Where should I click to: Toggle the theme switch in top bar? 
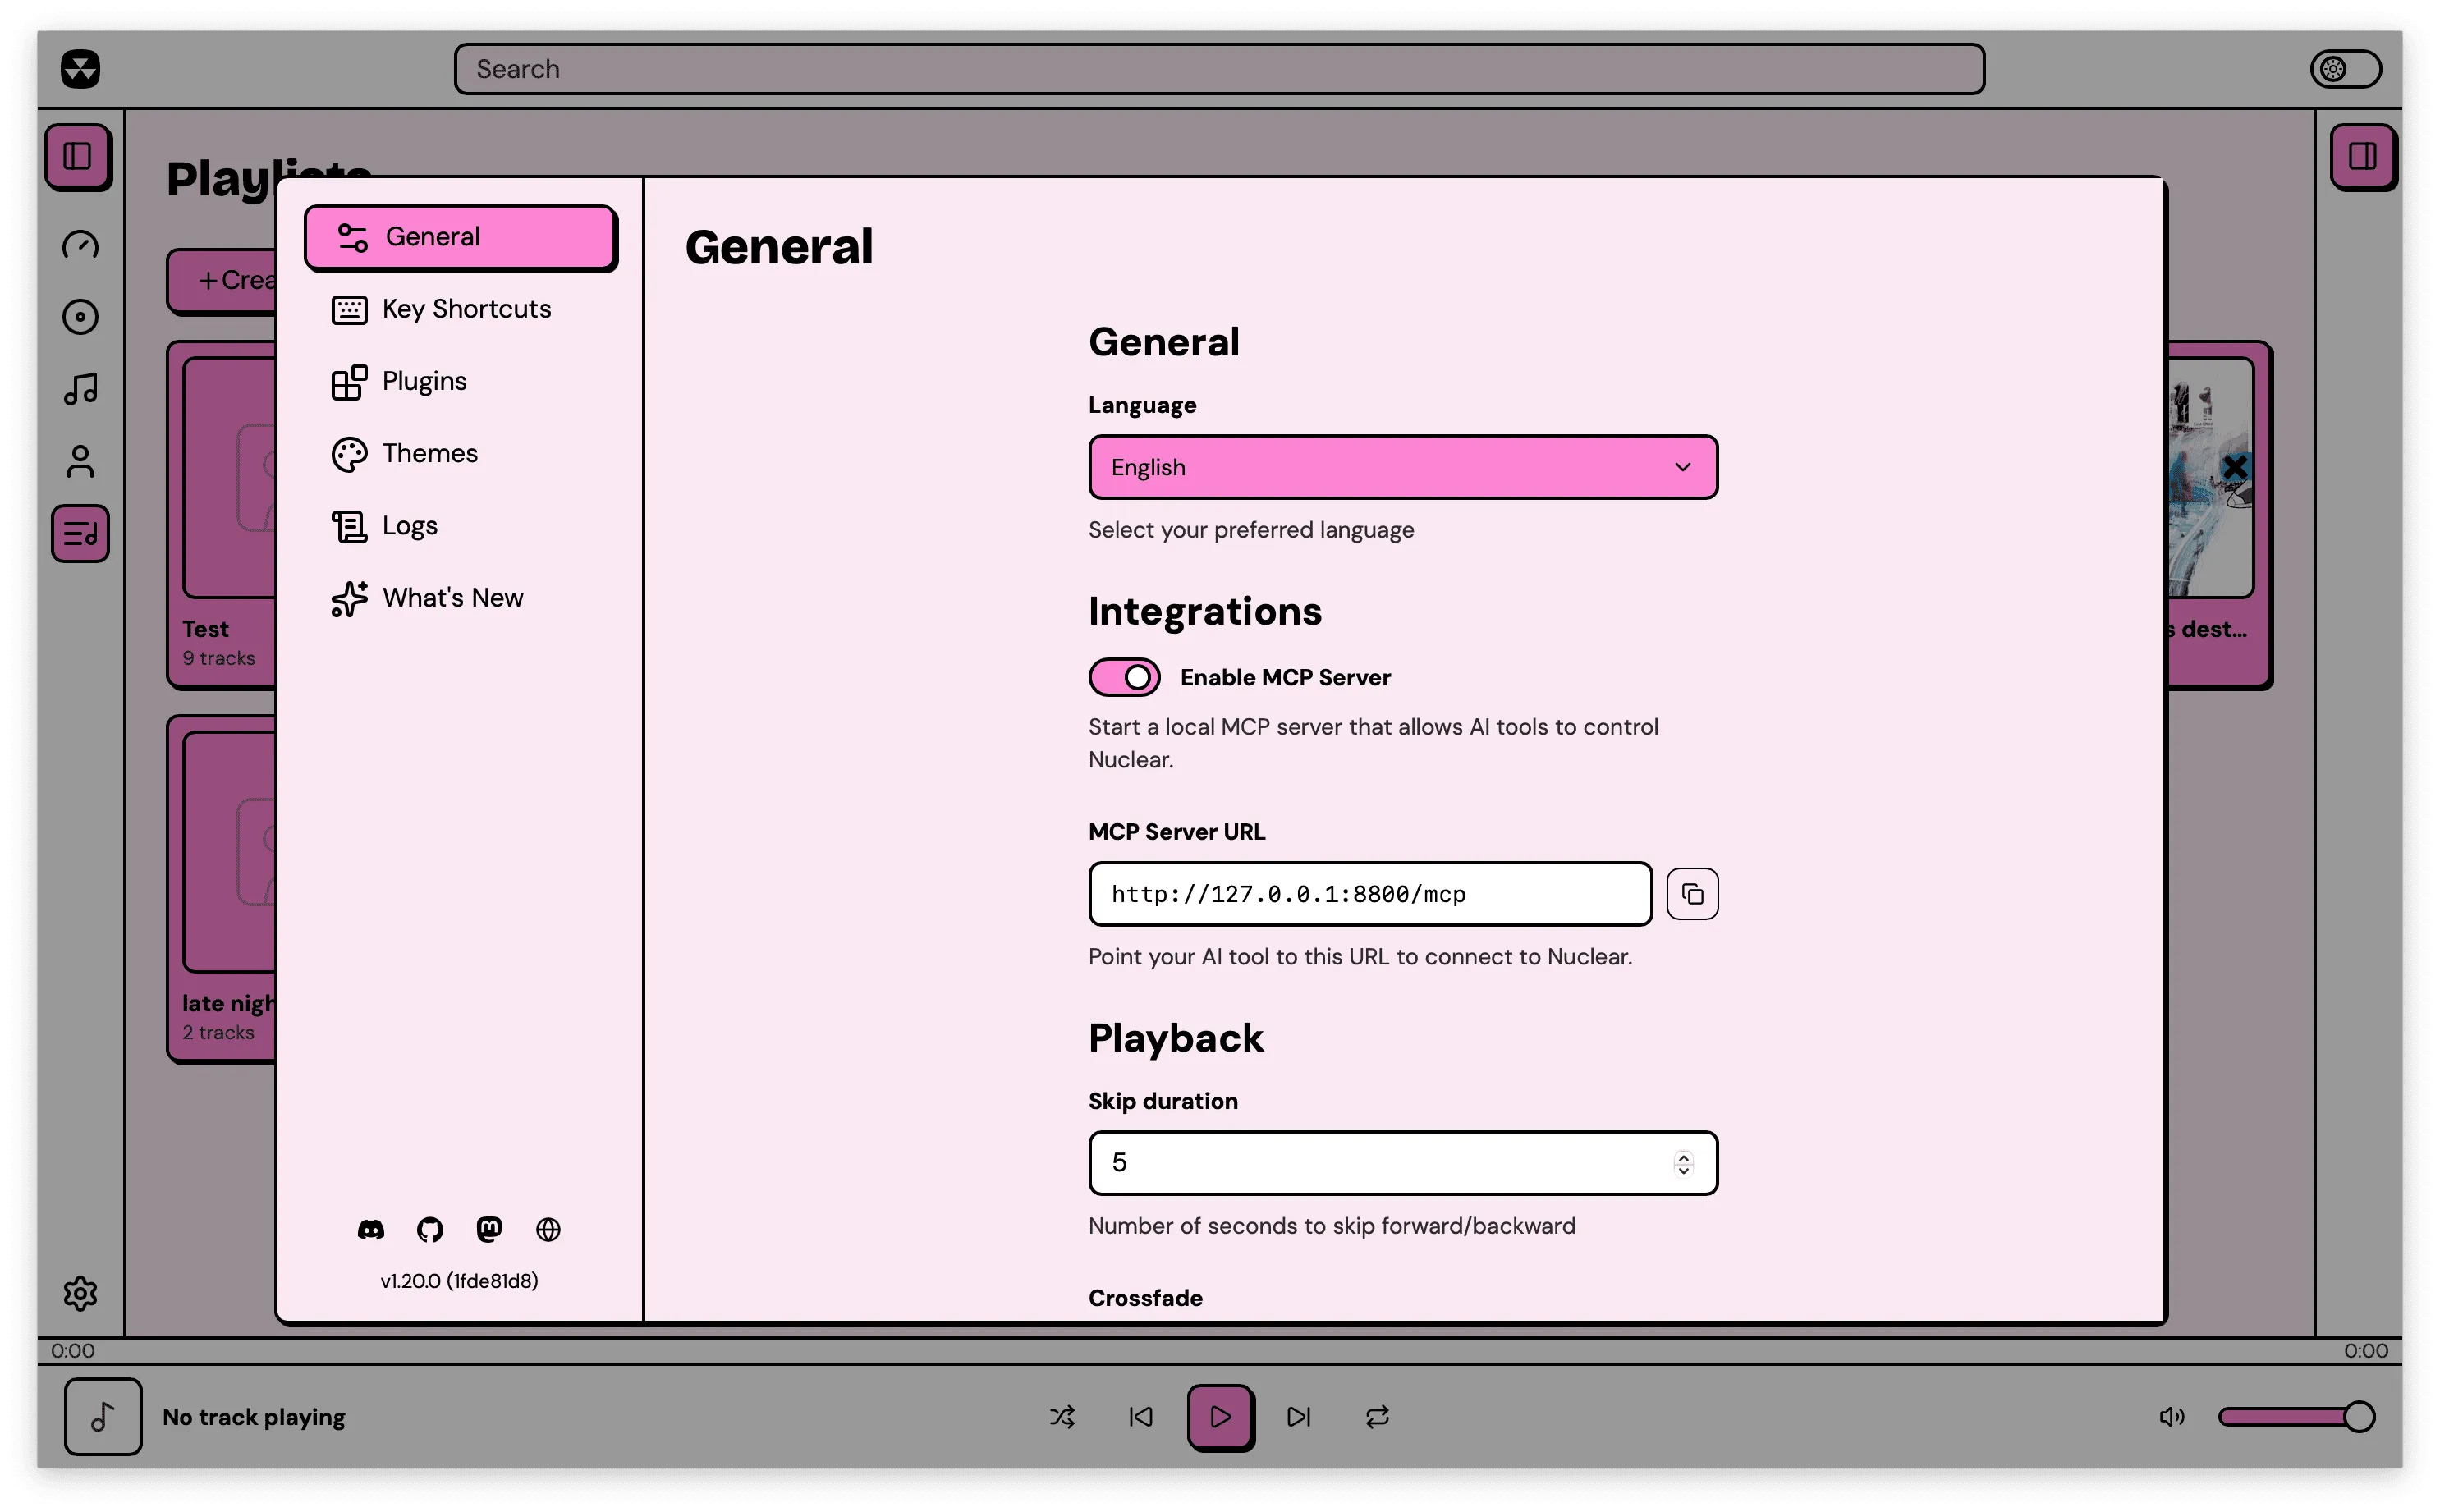tap(2345, 69)
